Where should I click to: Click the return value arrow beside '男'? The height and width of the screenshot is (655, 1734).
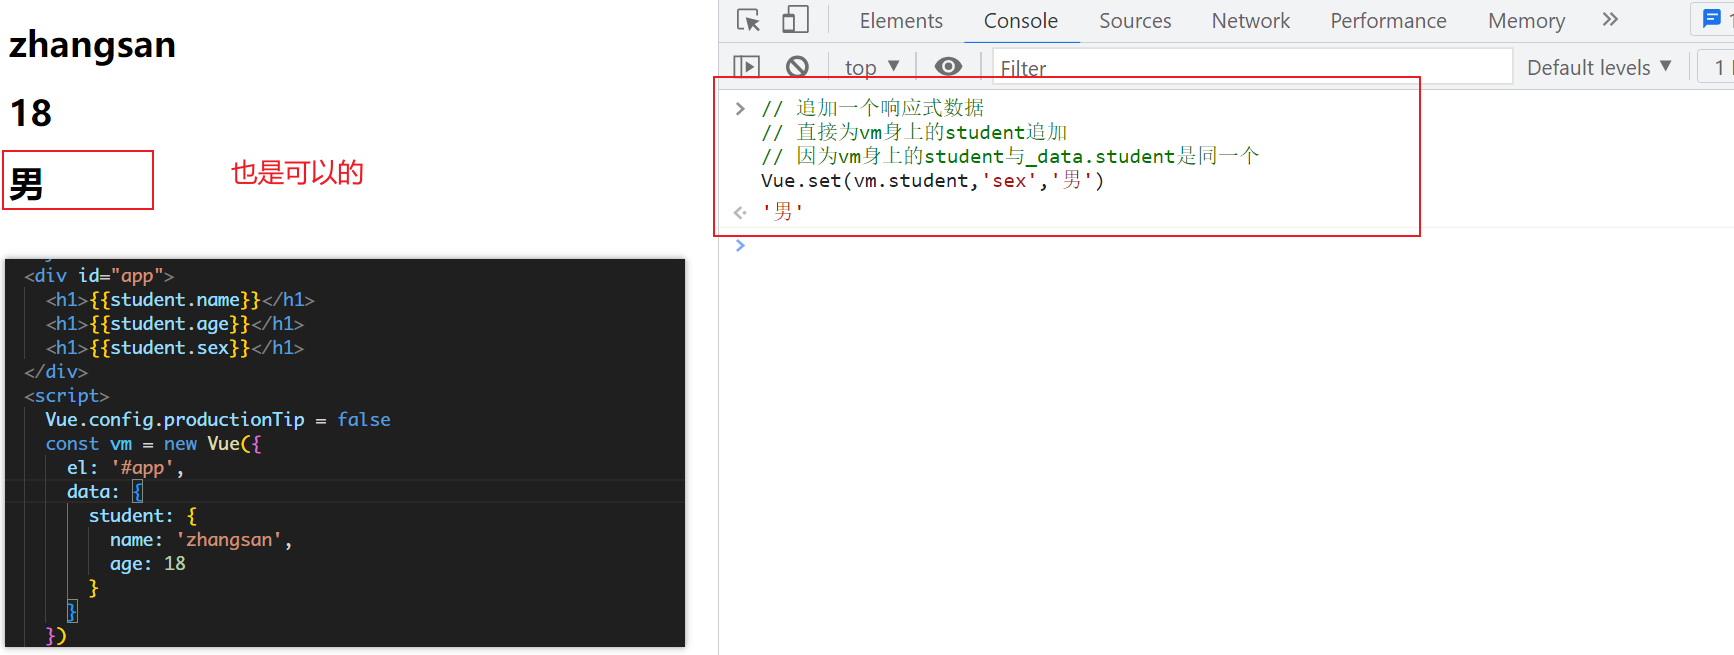740,212
